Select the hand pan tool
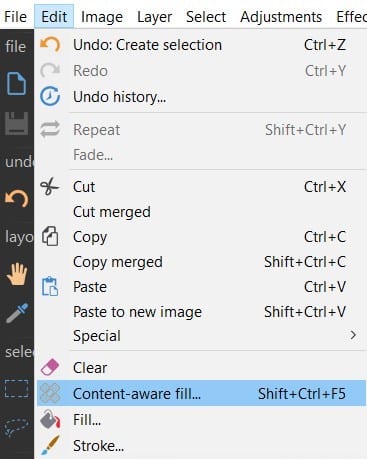 (17, 274)
